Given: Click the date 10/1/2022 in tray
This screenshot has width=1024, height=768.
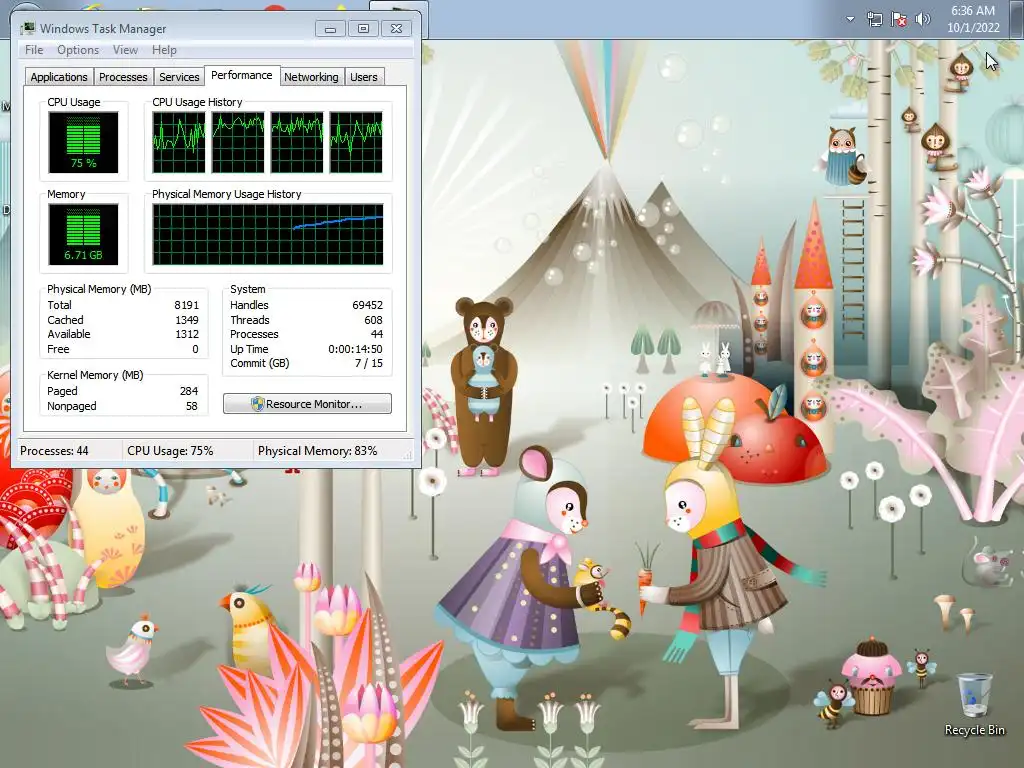Looking at the screenshot, I should coord(973,27).
